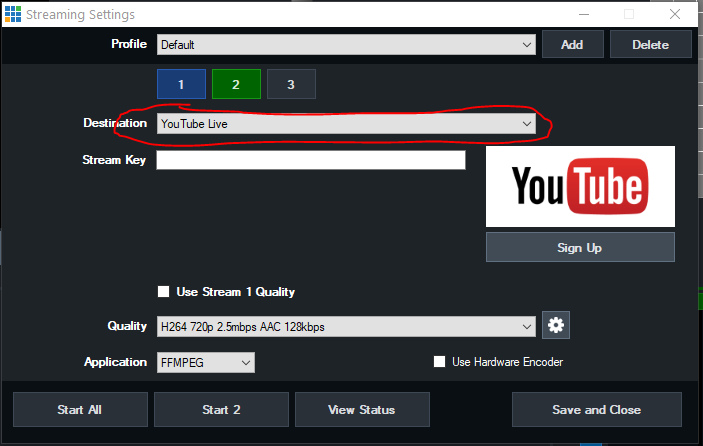Click the app icon in the title bar
703x446 pixels.
click(12, 14)
